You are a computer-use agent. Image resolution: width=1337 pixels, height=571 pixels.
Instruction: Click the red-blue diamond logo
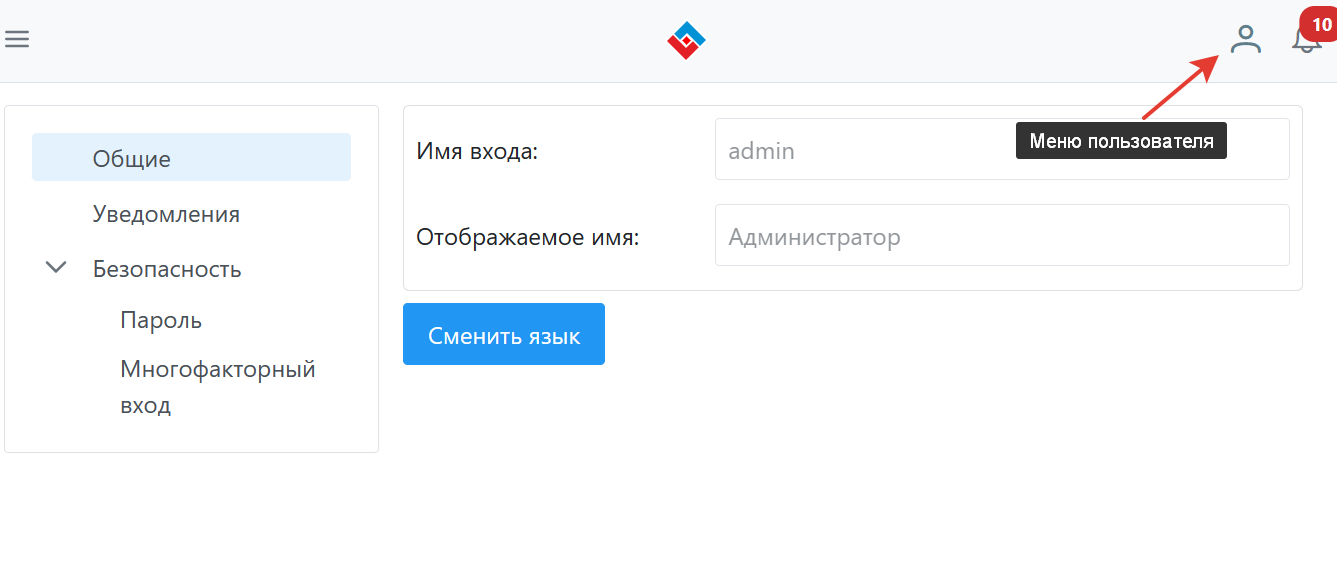(x=686, y=40)
